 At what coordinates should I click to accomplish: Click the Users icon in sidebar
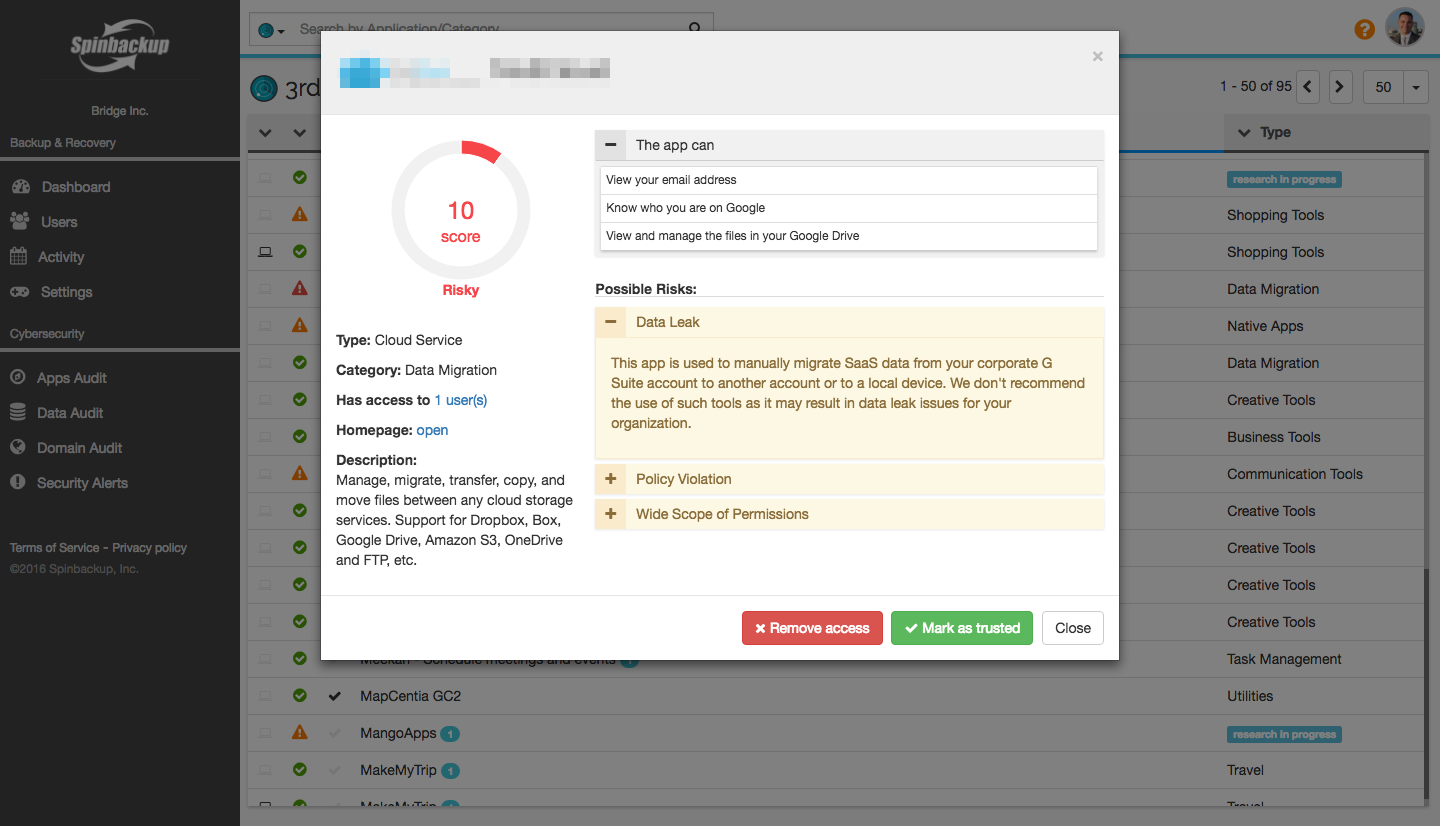(19, 222)
